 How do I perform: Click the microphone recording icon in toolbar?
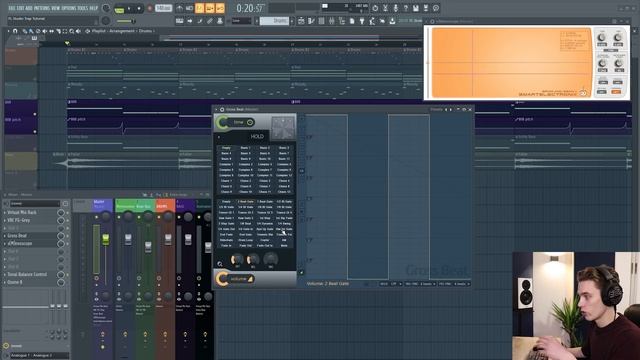coord(396,8)
